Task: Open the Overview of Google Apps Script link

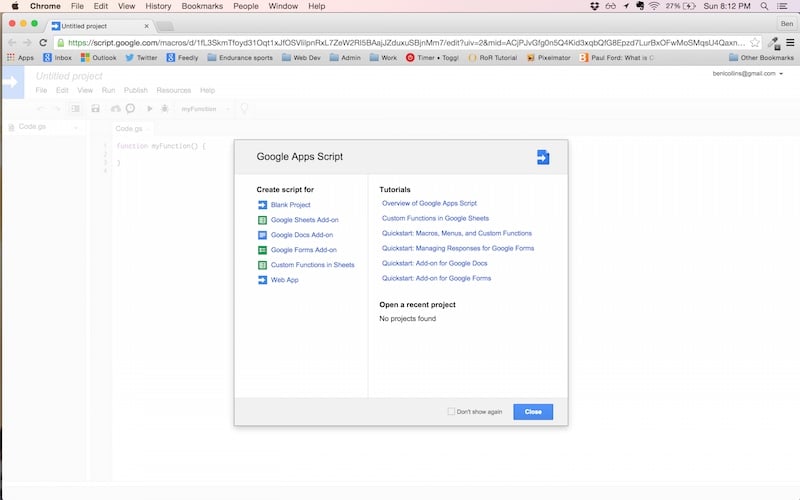Action: [x=429, y=203]
